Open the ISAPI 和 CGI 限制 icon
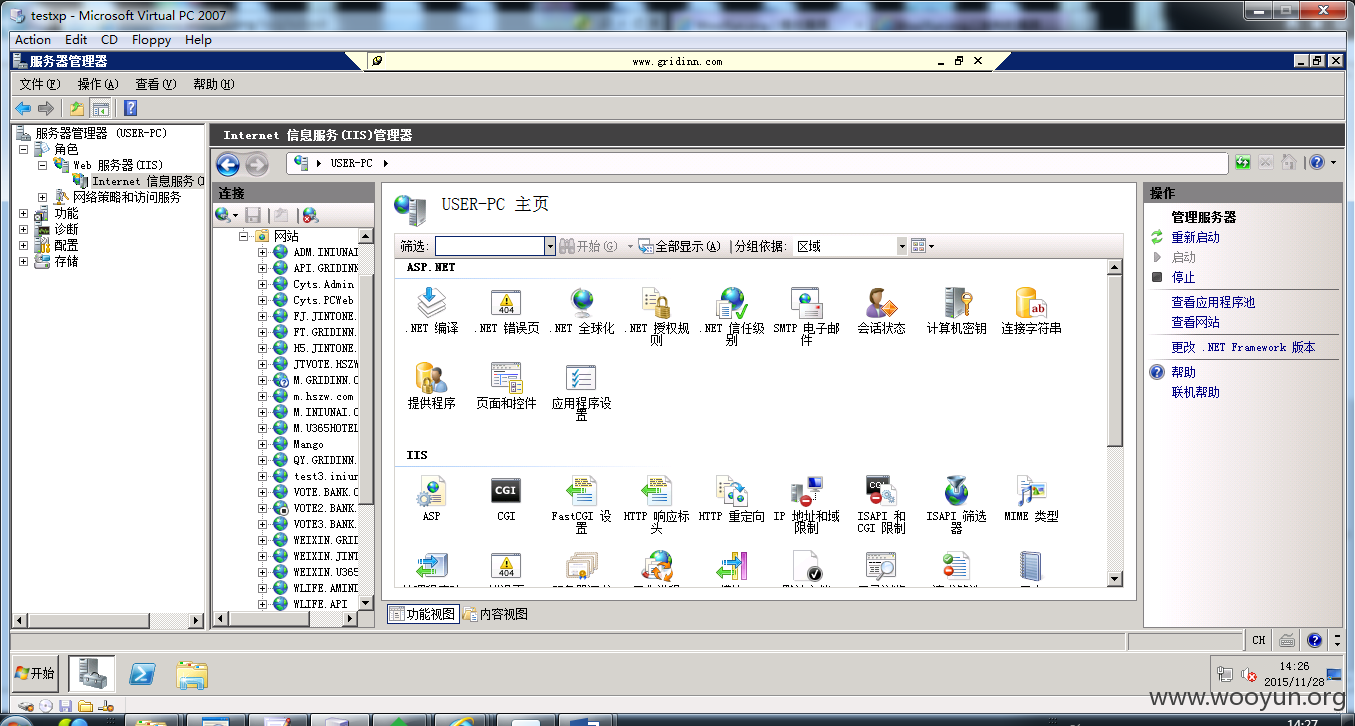The width and height of the screenshot is (1355, 726). (881, 491)
